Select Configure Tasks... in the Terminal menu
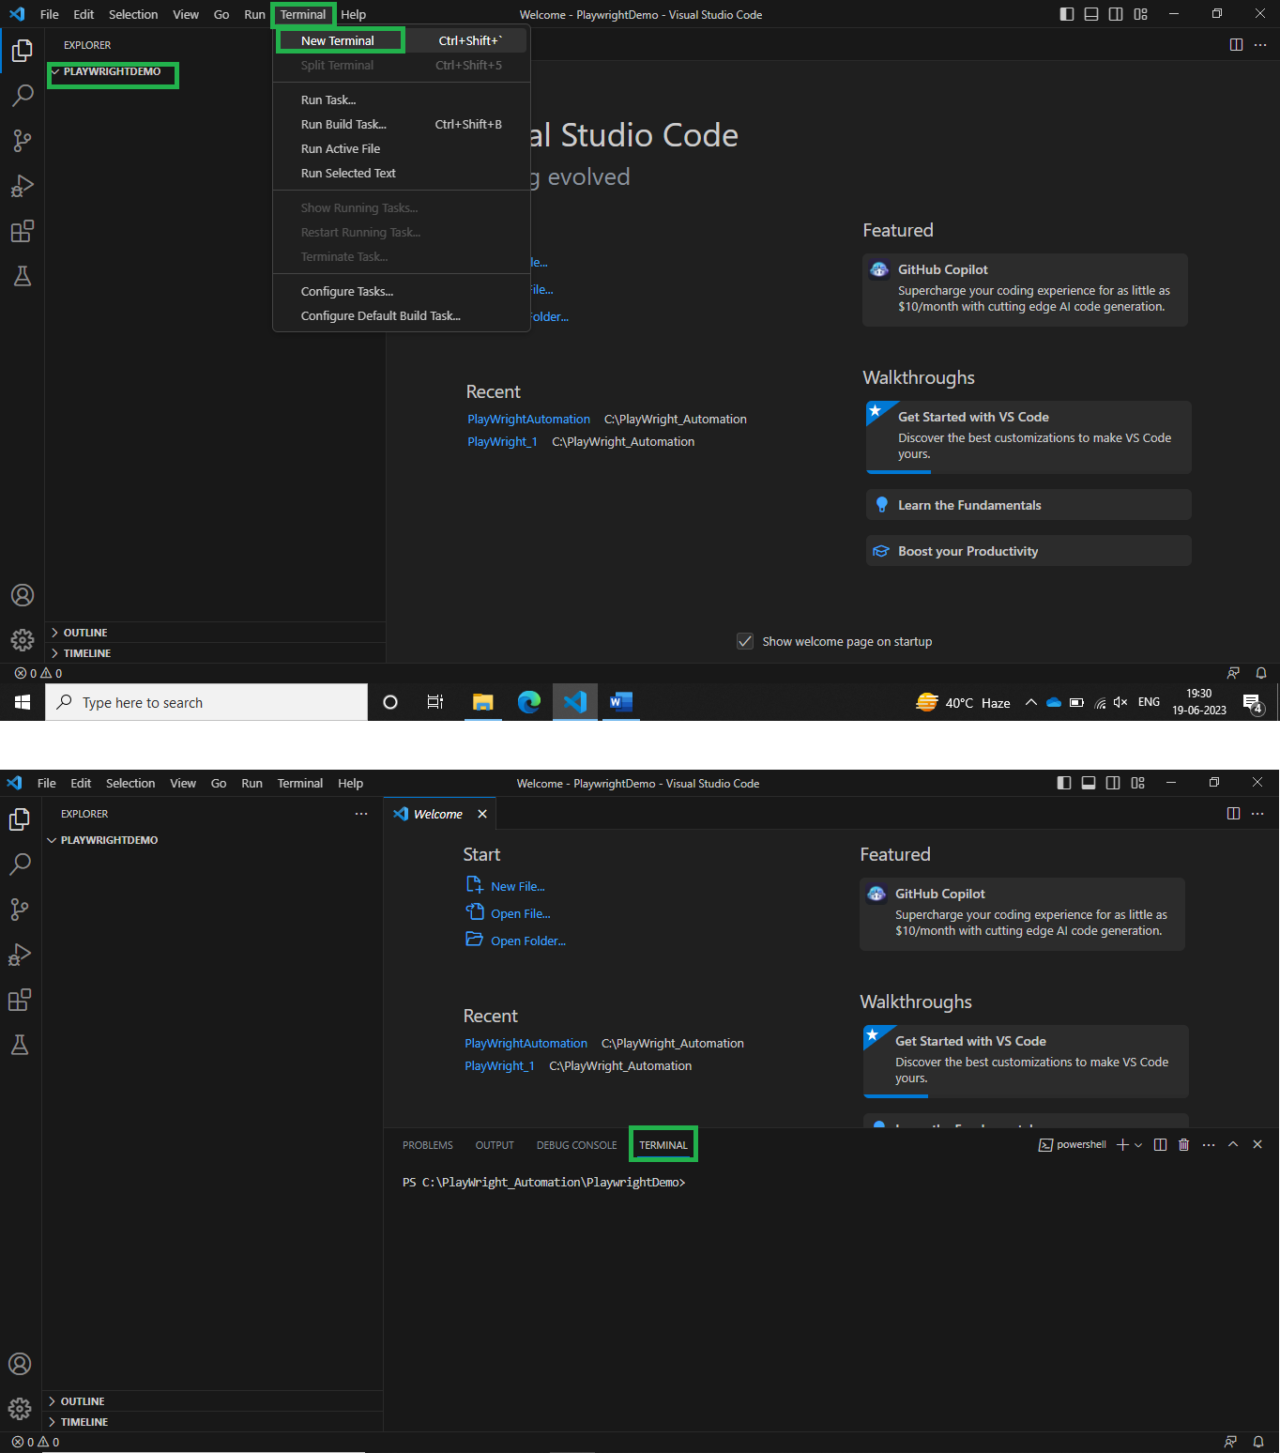This screenshot has height=1453, width=1280. (347, 292)
